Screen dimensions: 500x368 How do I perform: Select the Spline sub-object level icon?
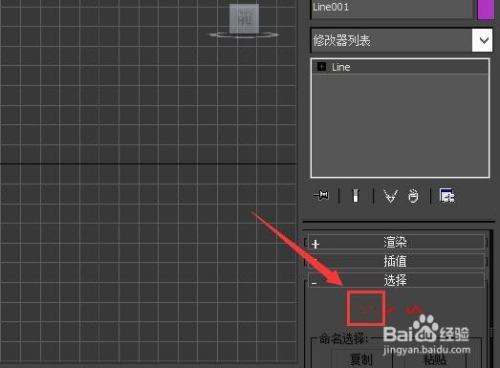tap(413, 310)
